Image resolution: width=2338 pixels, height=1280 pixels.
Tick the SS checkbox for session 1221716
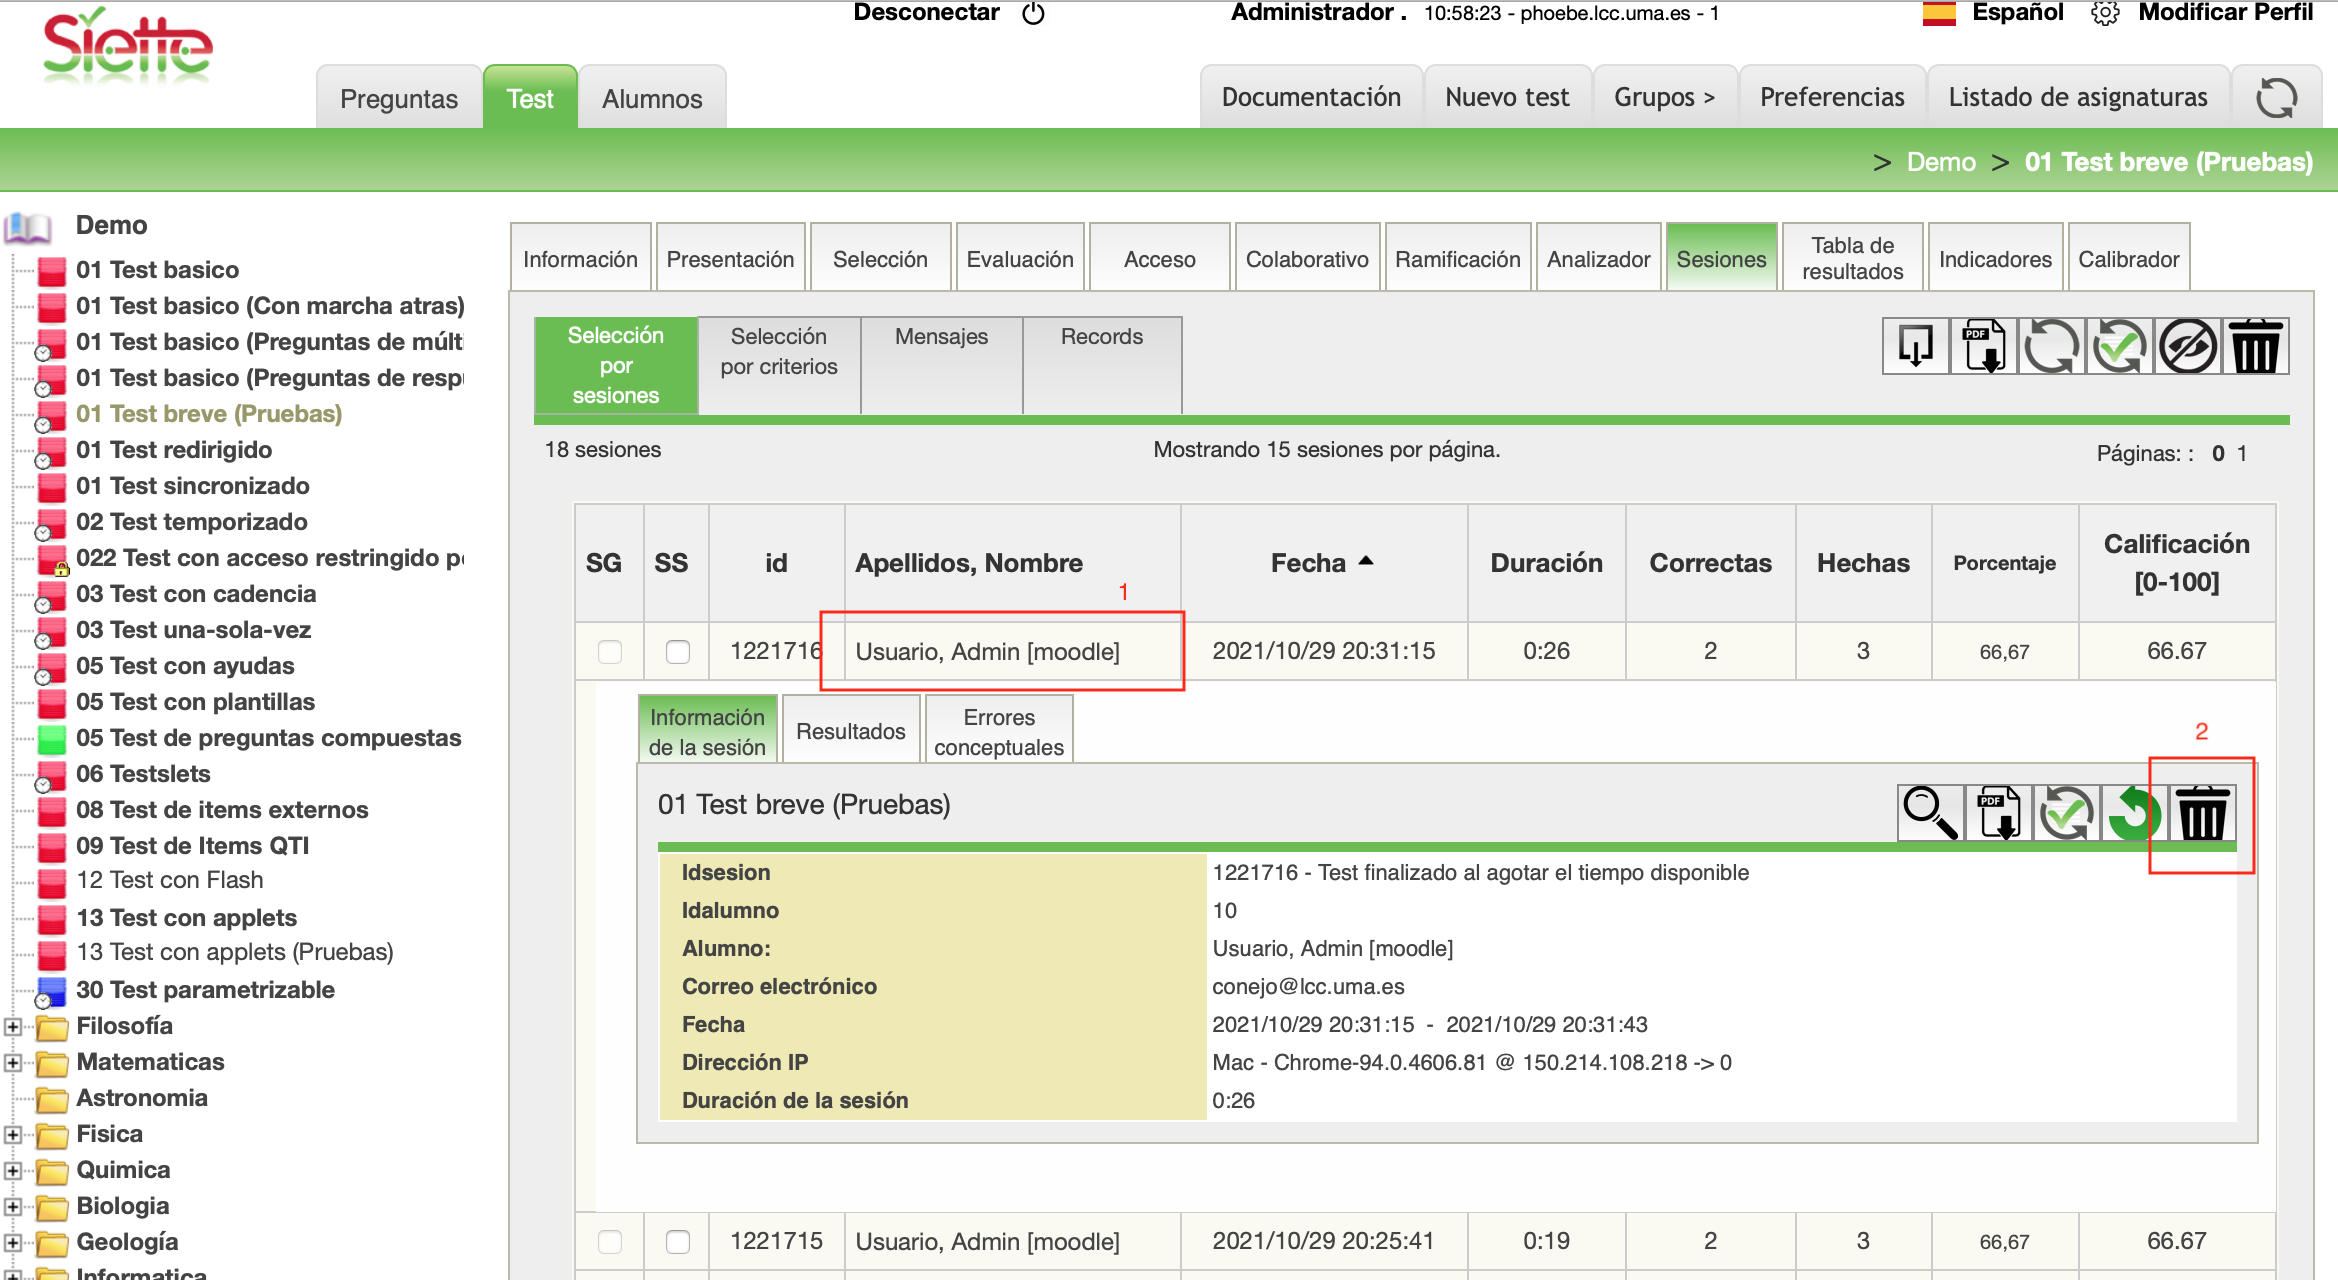click(x=677, y=652)
